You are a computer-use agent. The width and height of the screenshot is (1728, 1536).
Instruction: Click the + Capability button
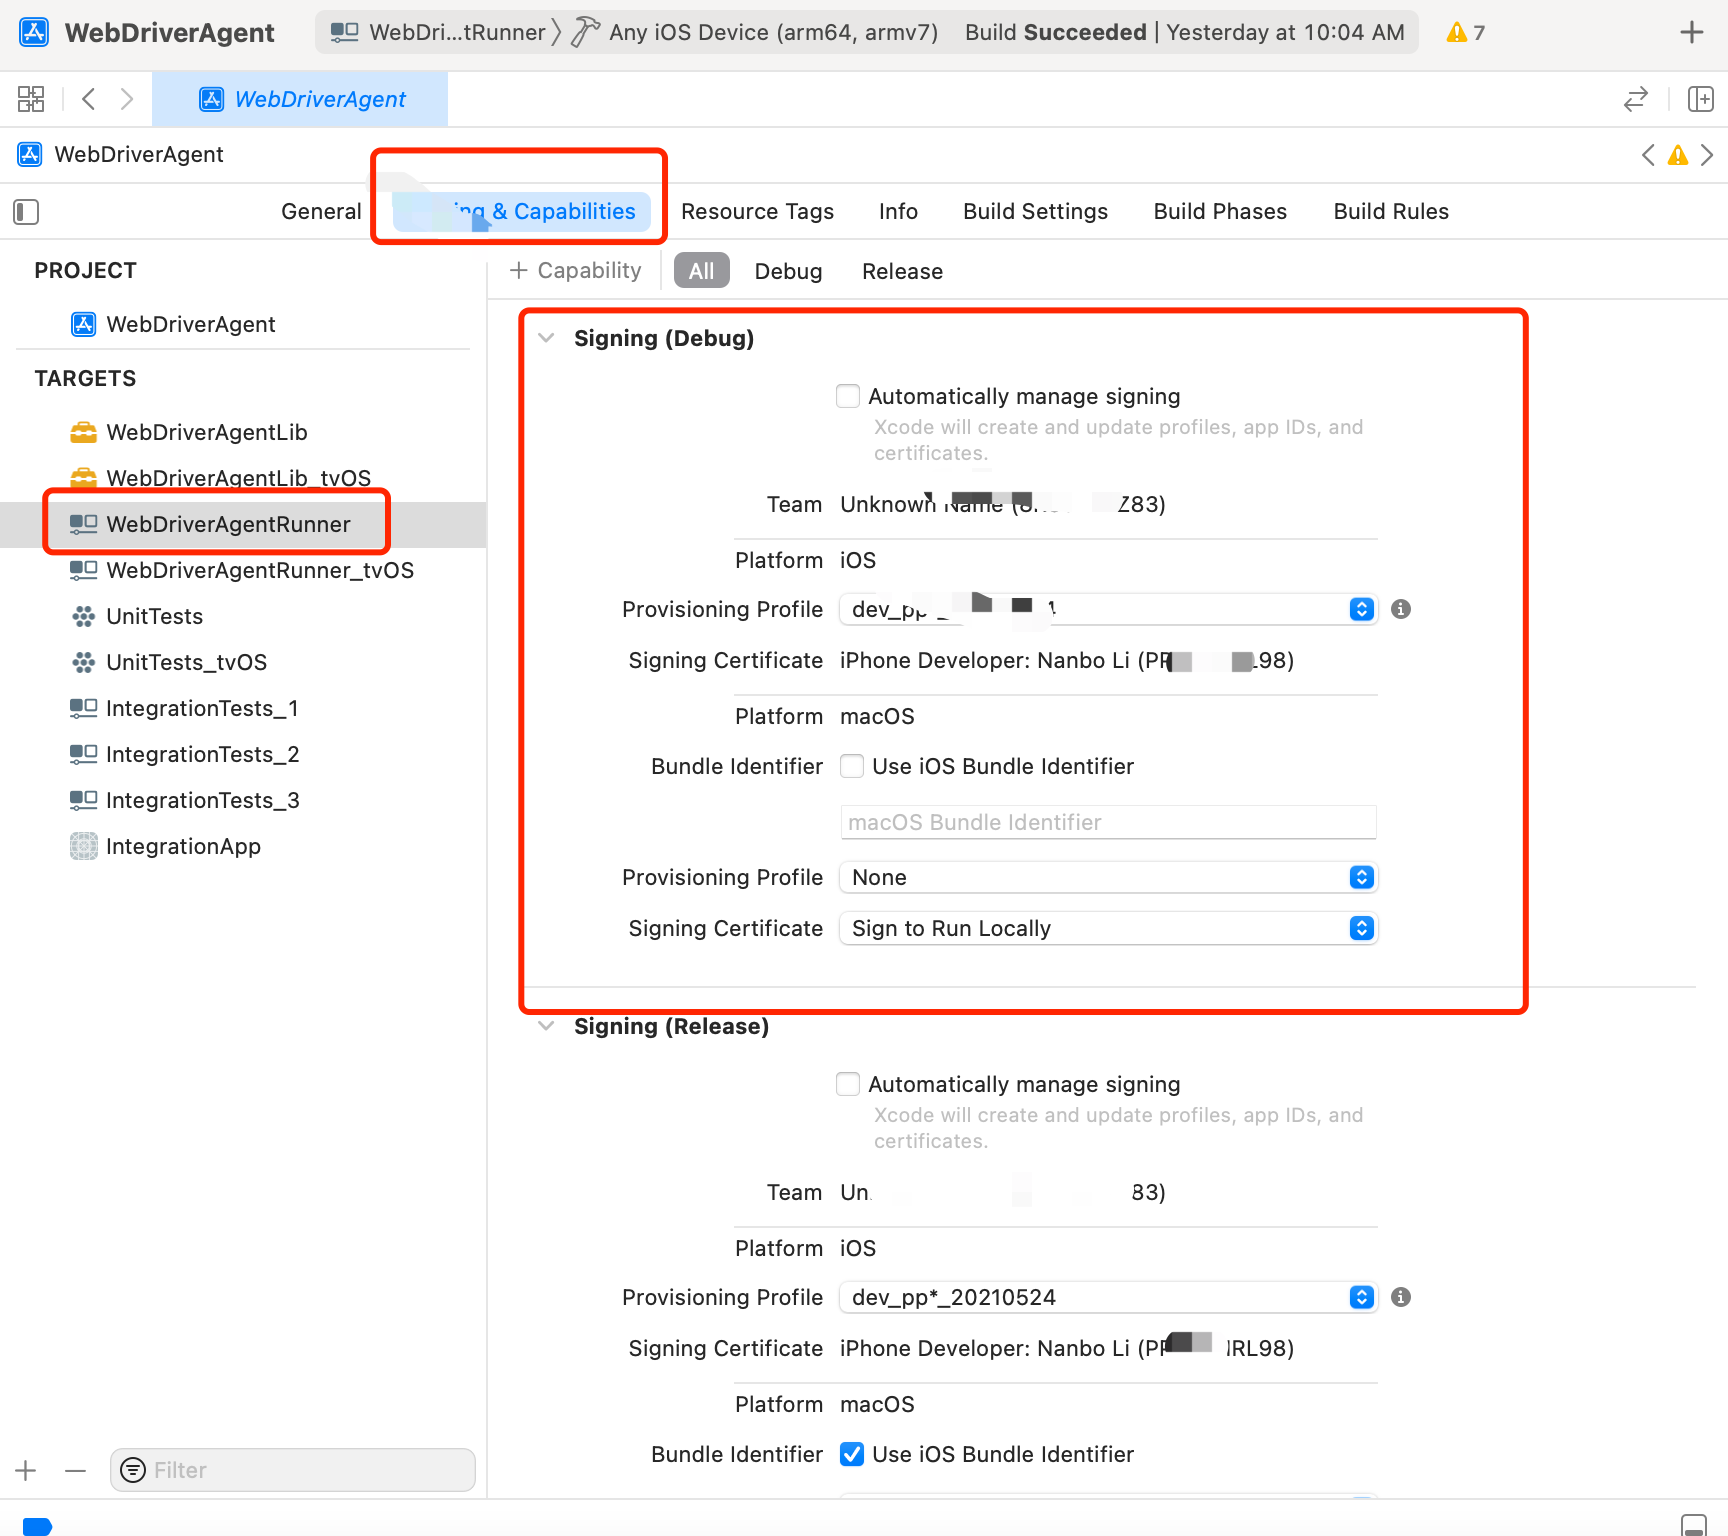pyautogui.click(x=575, y=270)
